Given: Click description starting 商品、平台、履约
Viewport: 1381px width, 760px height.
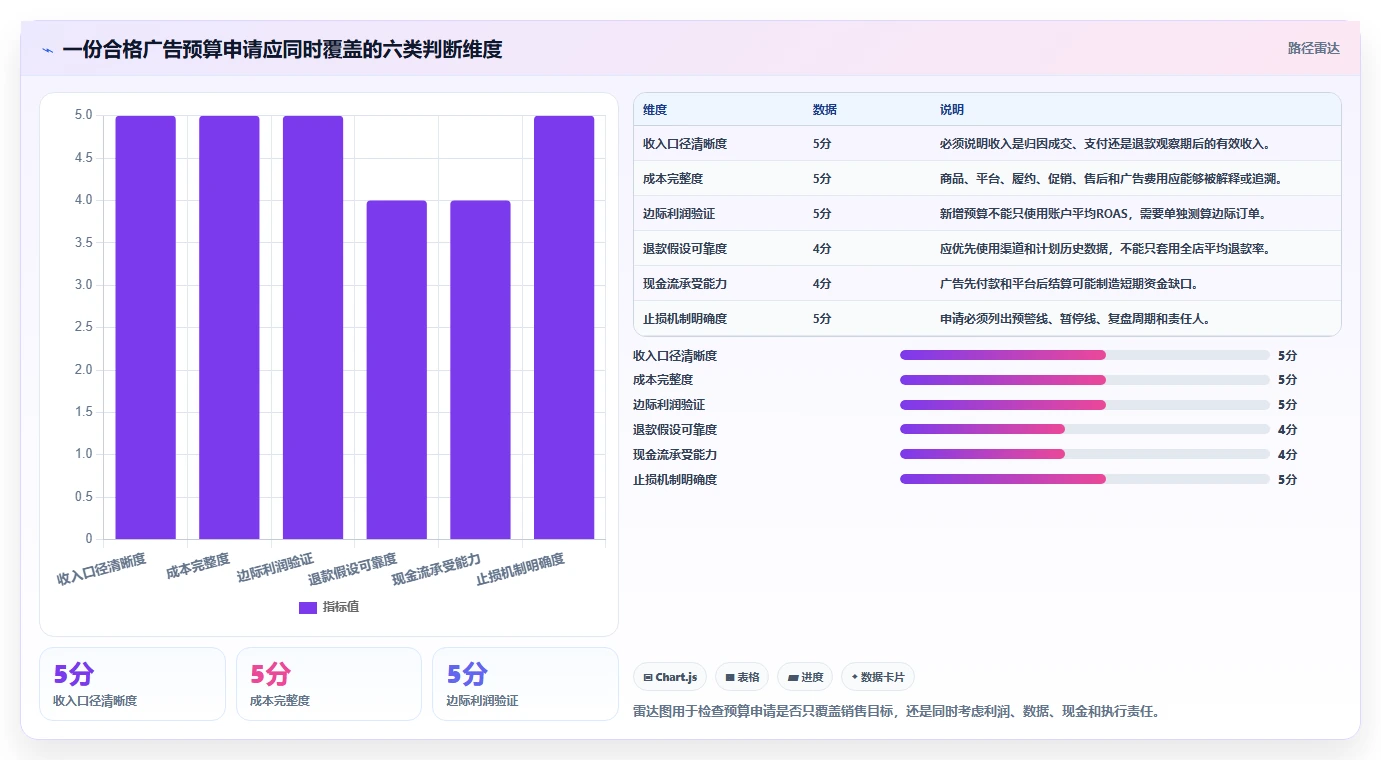Looking at the screenshot, I should [x=1111, y=179].
